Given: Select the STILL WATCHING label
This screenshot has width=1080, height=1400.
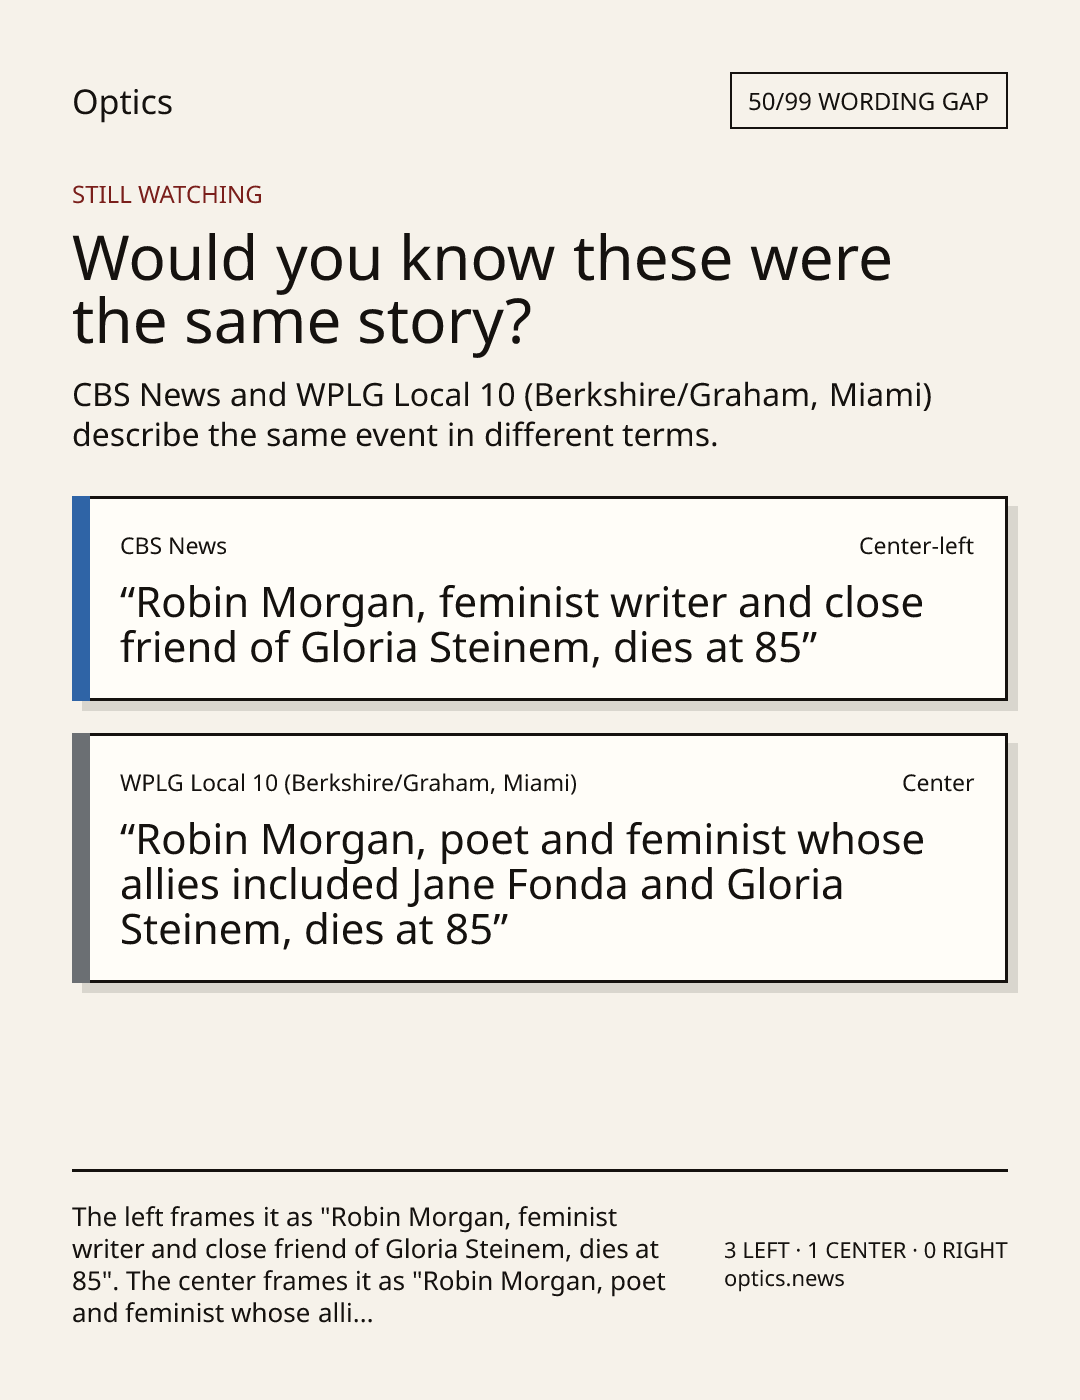Looking at the screenshot, I should coord(167,195).
